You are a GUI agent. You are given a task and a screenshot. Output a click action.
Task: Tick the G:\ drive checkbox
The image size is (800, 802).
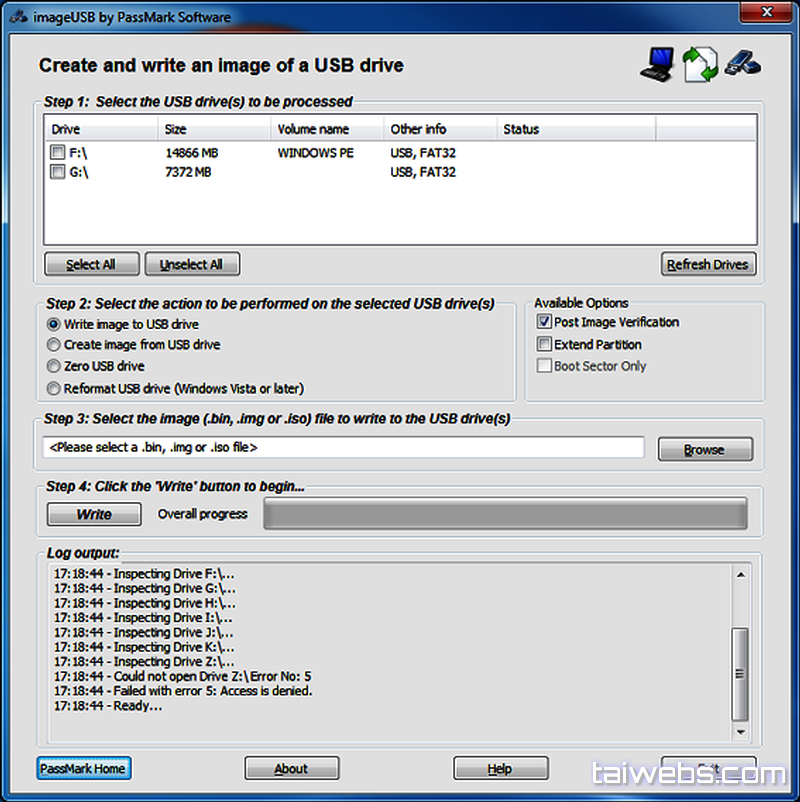pyautogui.click(x=58, y=172)
